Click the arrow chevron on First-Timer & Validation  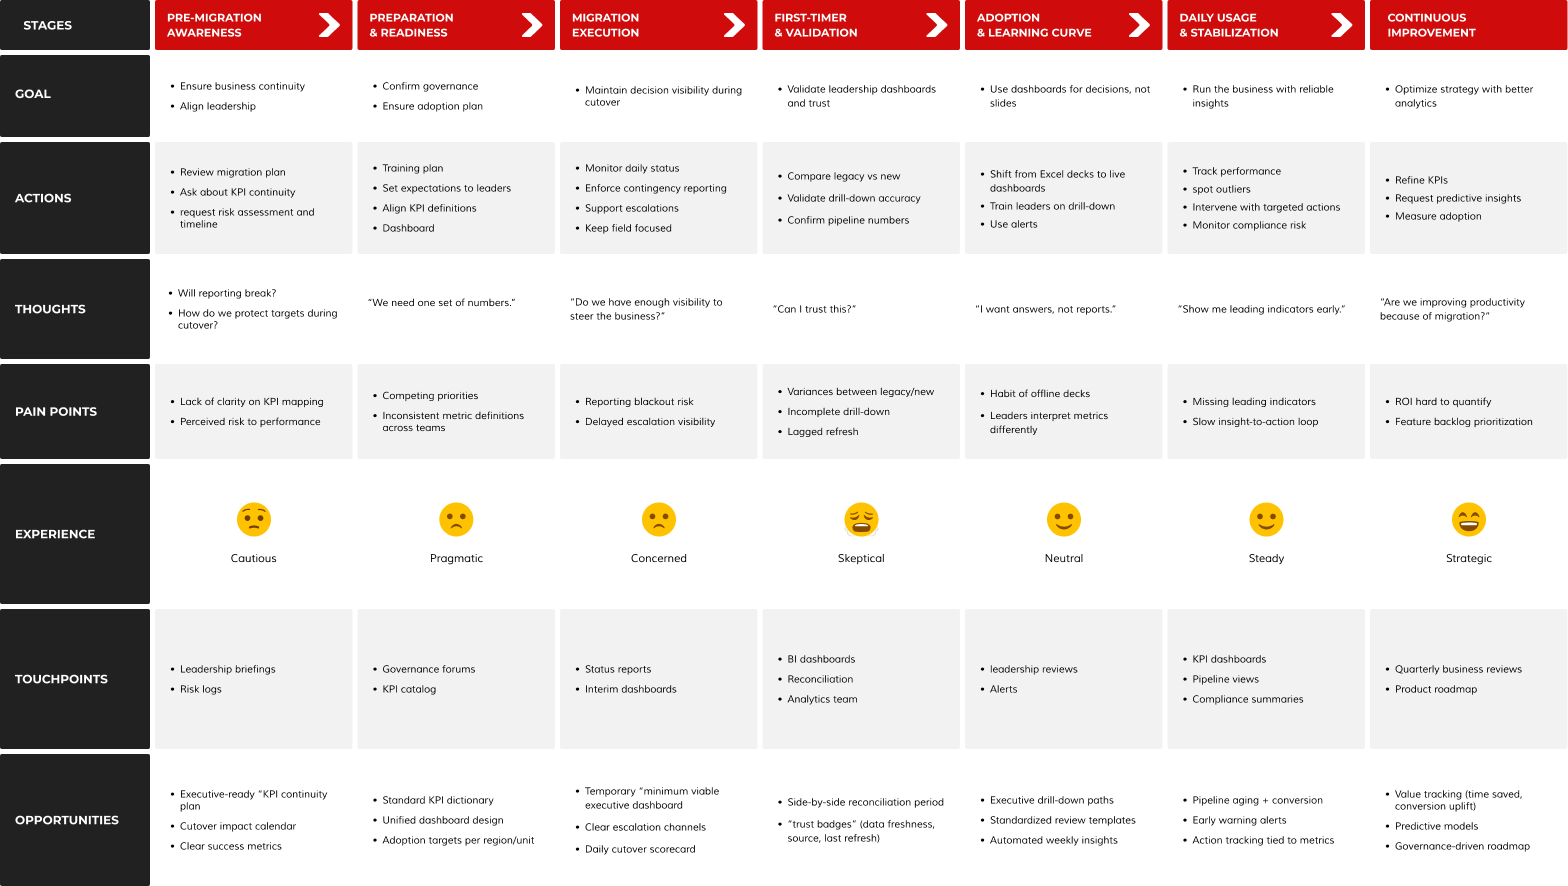tap(937, 25)
